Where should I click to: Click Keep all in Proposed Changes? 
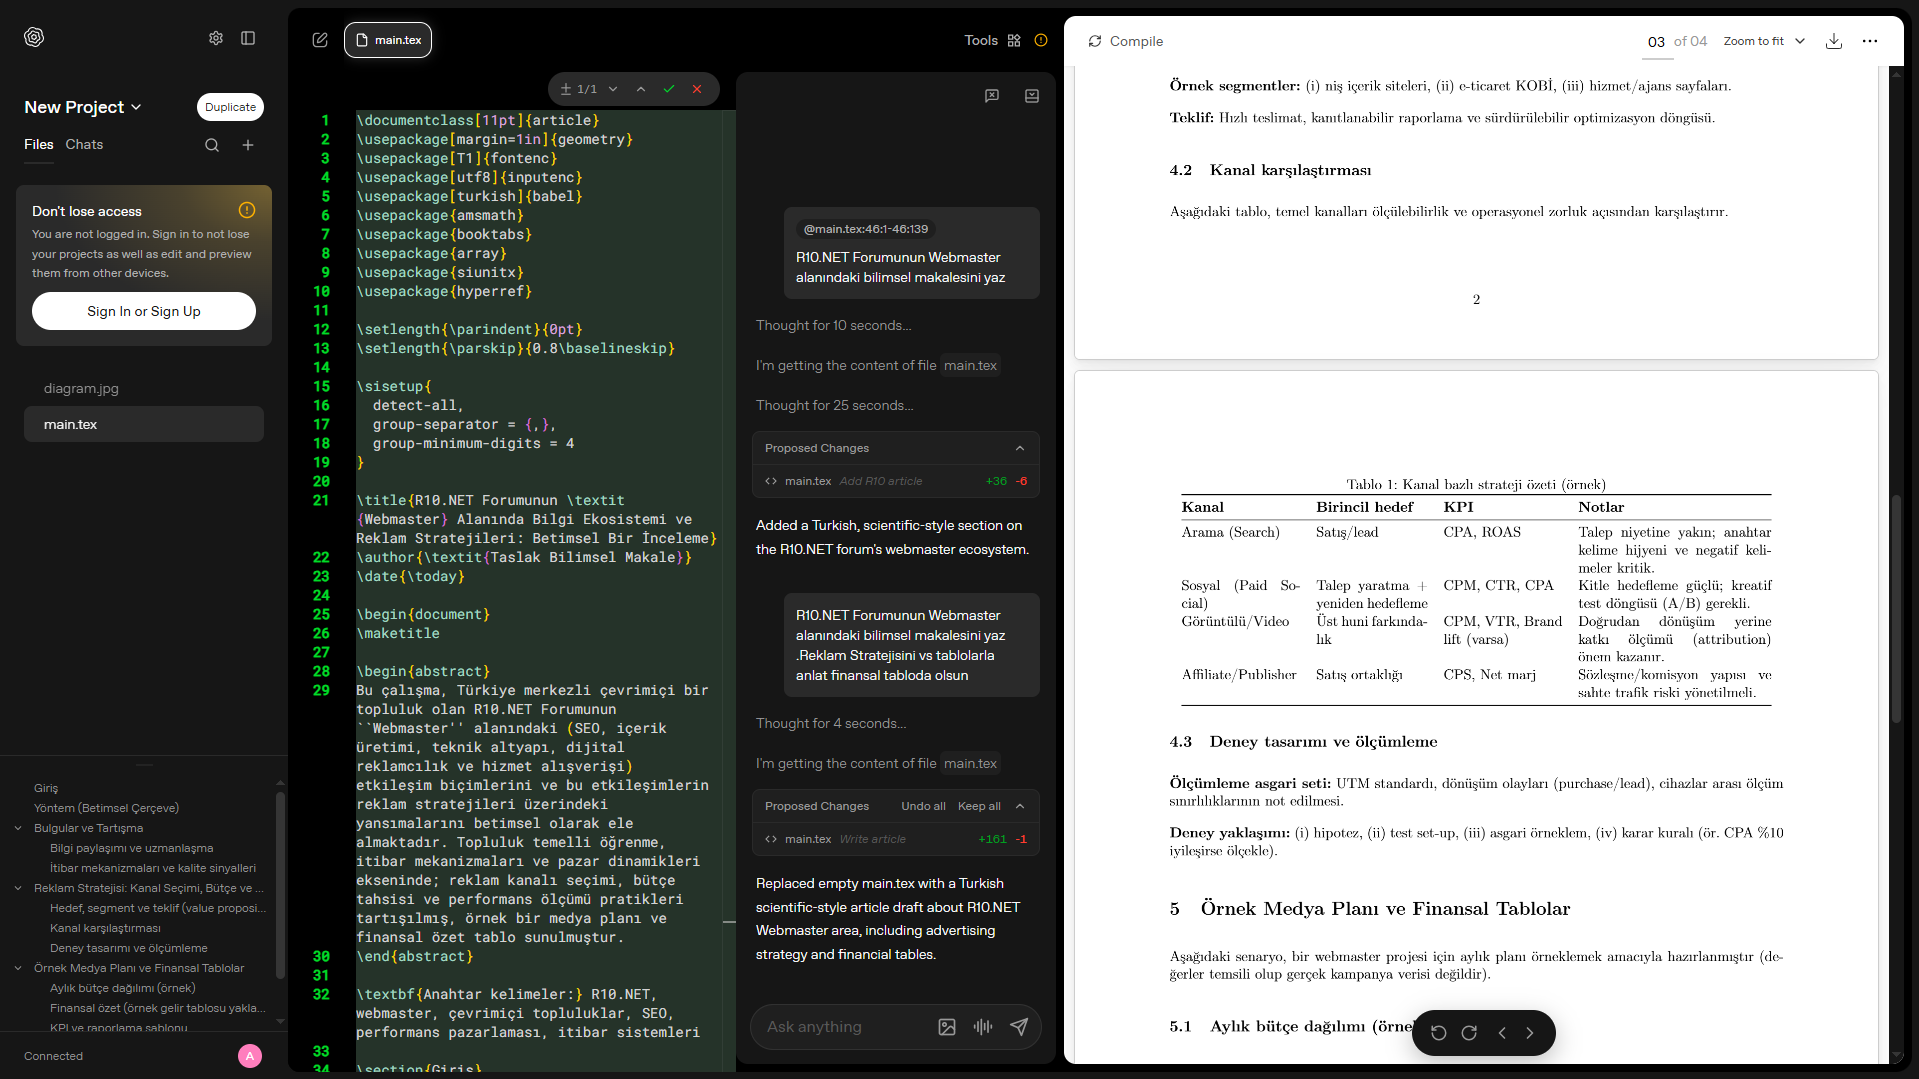point(979,806)
